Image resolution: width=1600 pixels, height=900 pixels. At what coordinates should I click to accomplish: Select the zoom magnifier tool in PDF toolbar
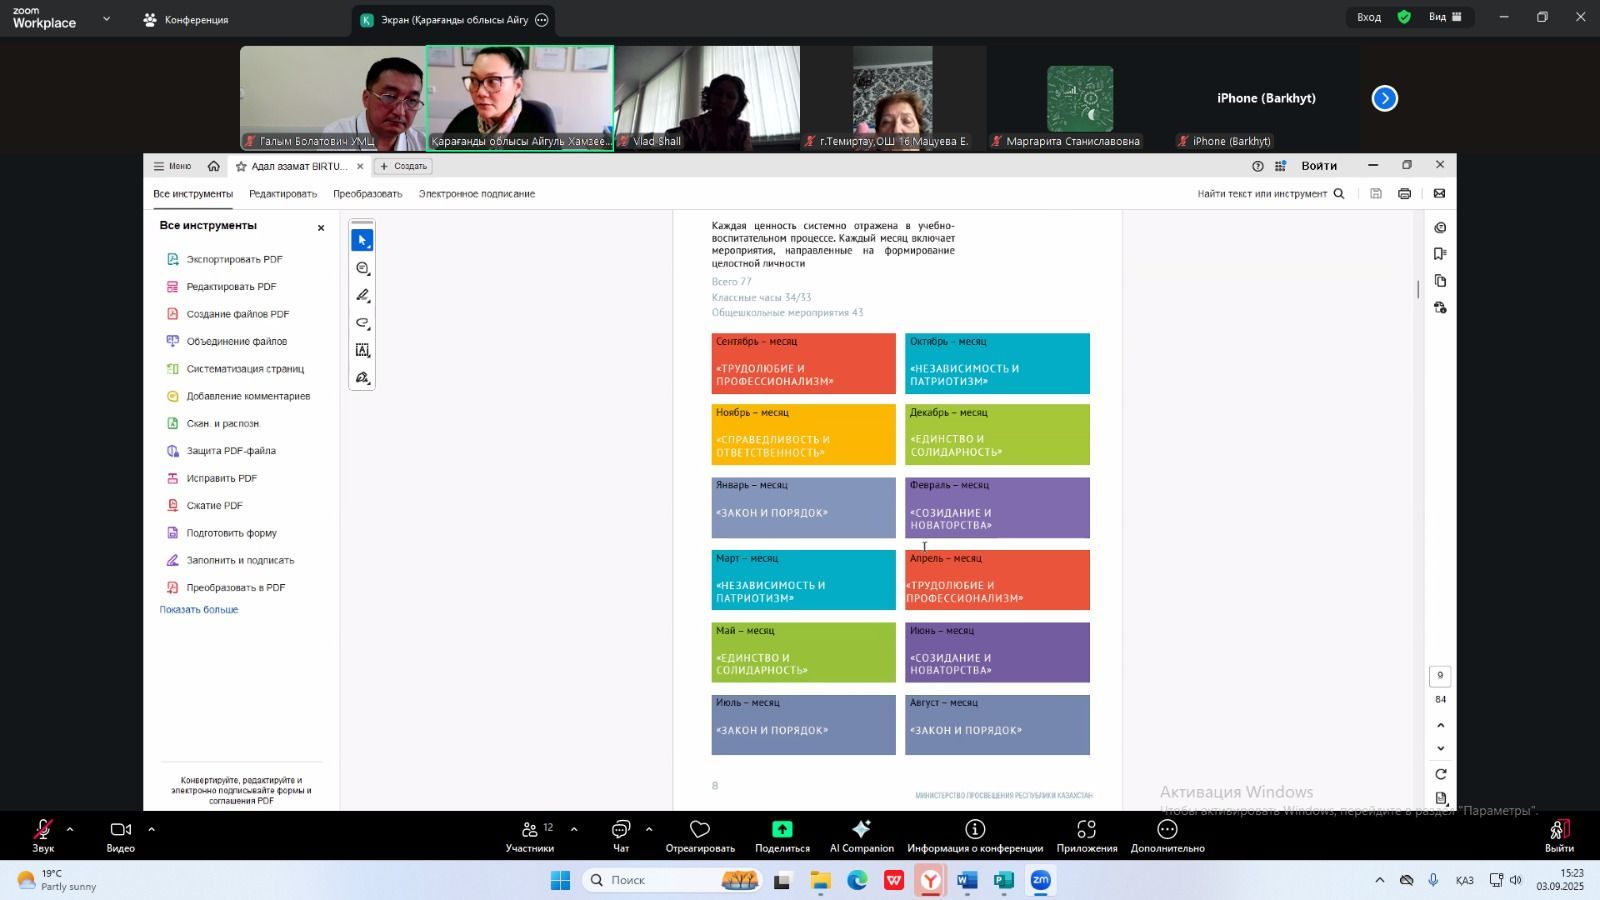pos(363,269)
